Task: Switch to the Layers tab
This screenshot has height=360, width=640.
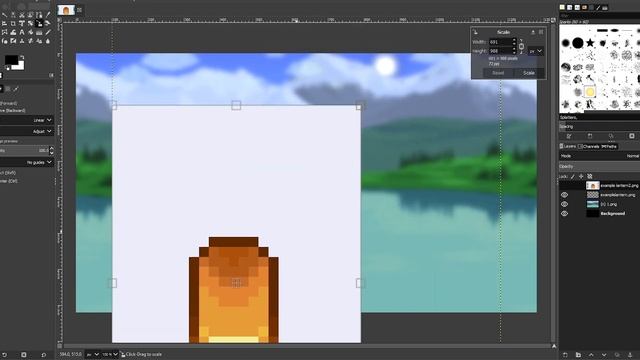Action: pos(568,146)
